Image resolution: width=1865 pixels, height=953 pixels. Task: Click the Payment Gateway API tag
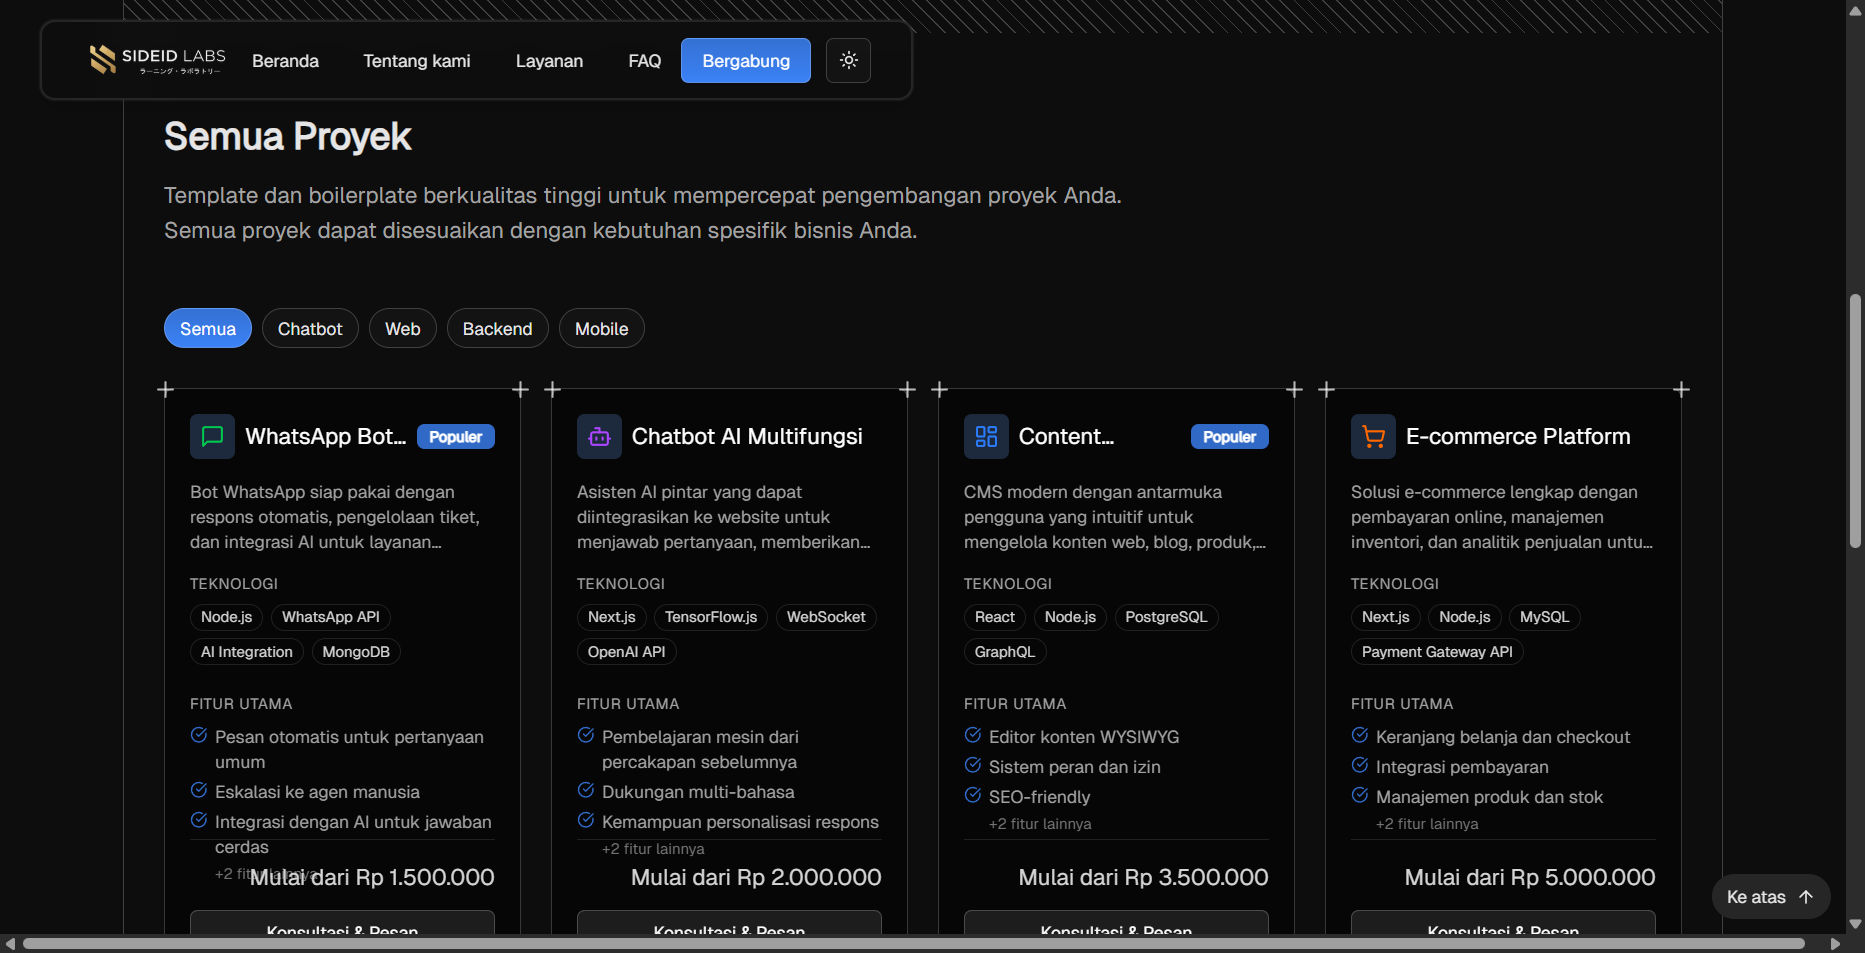(x=1437, y=652)
